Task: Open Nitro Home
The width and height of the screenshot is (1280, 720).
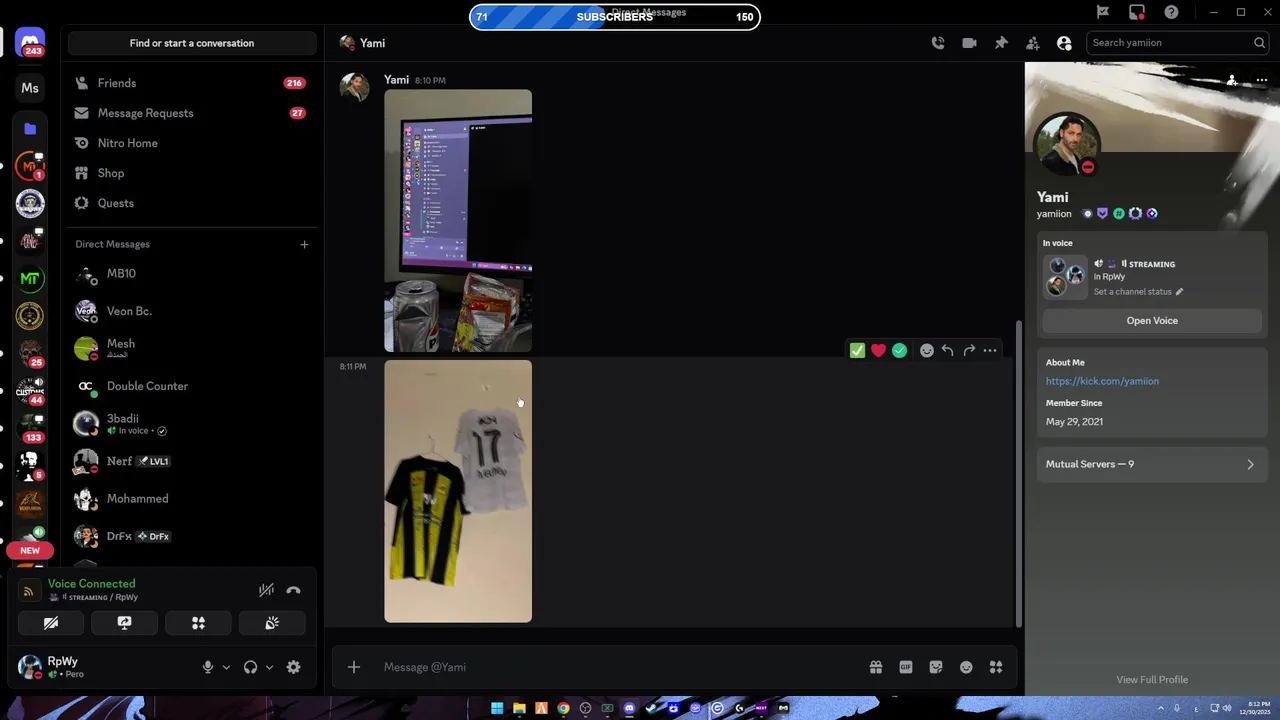Action: coord(192,143)
